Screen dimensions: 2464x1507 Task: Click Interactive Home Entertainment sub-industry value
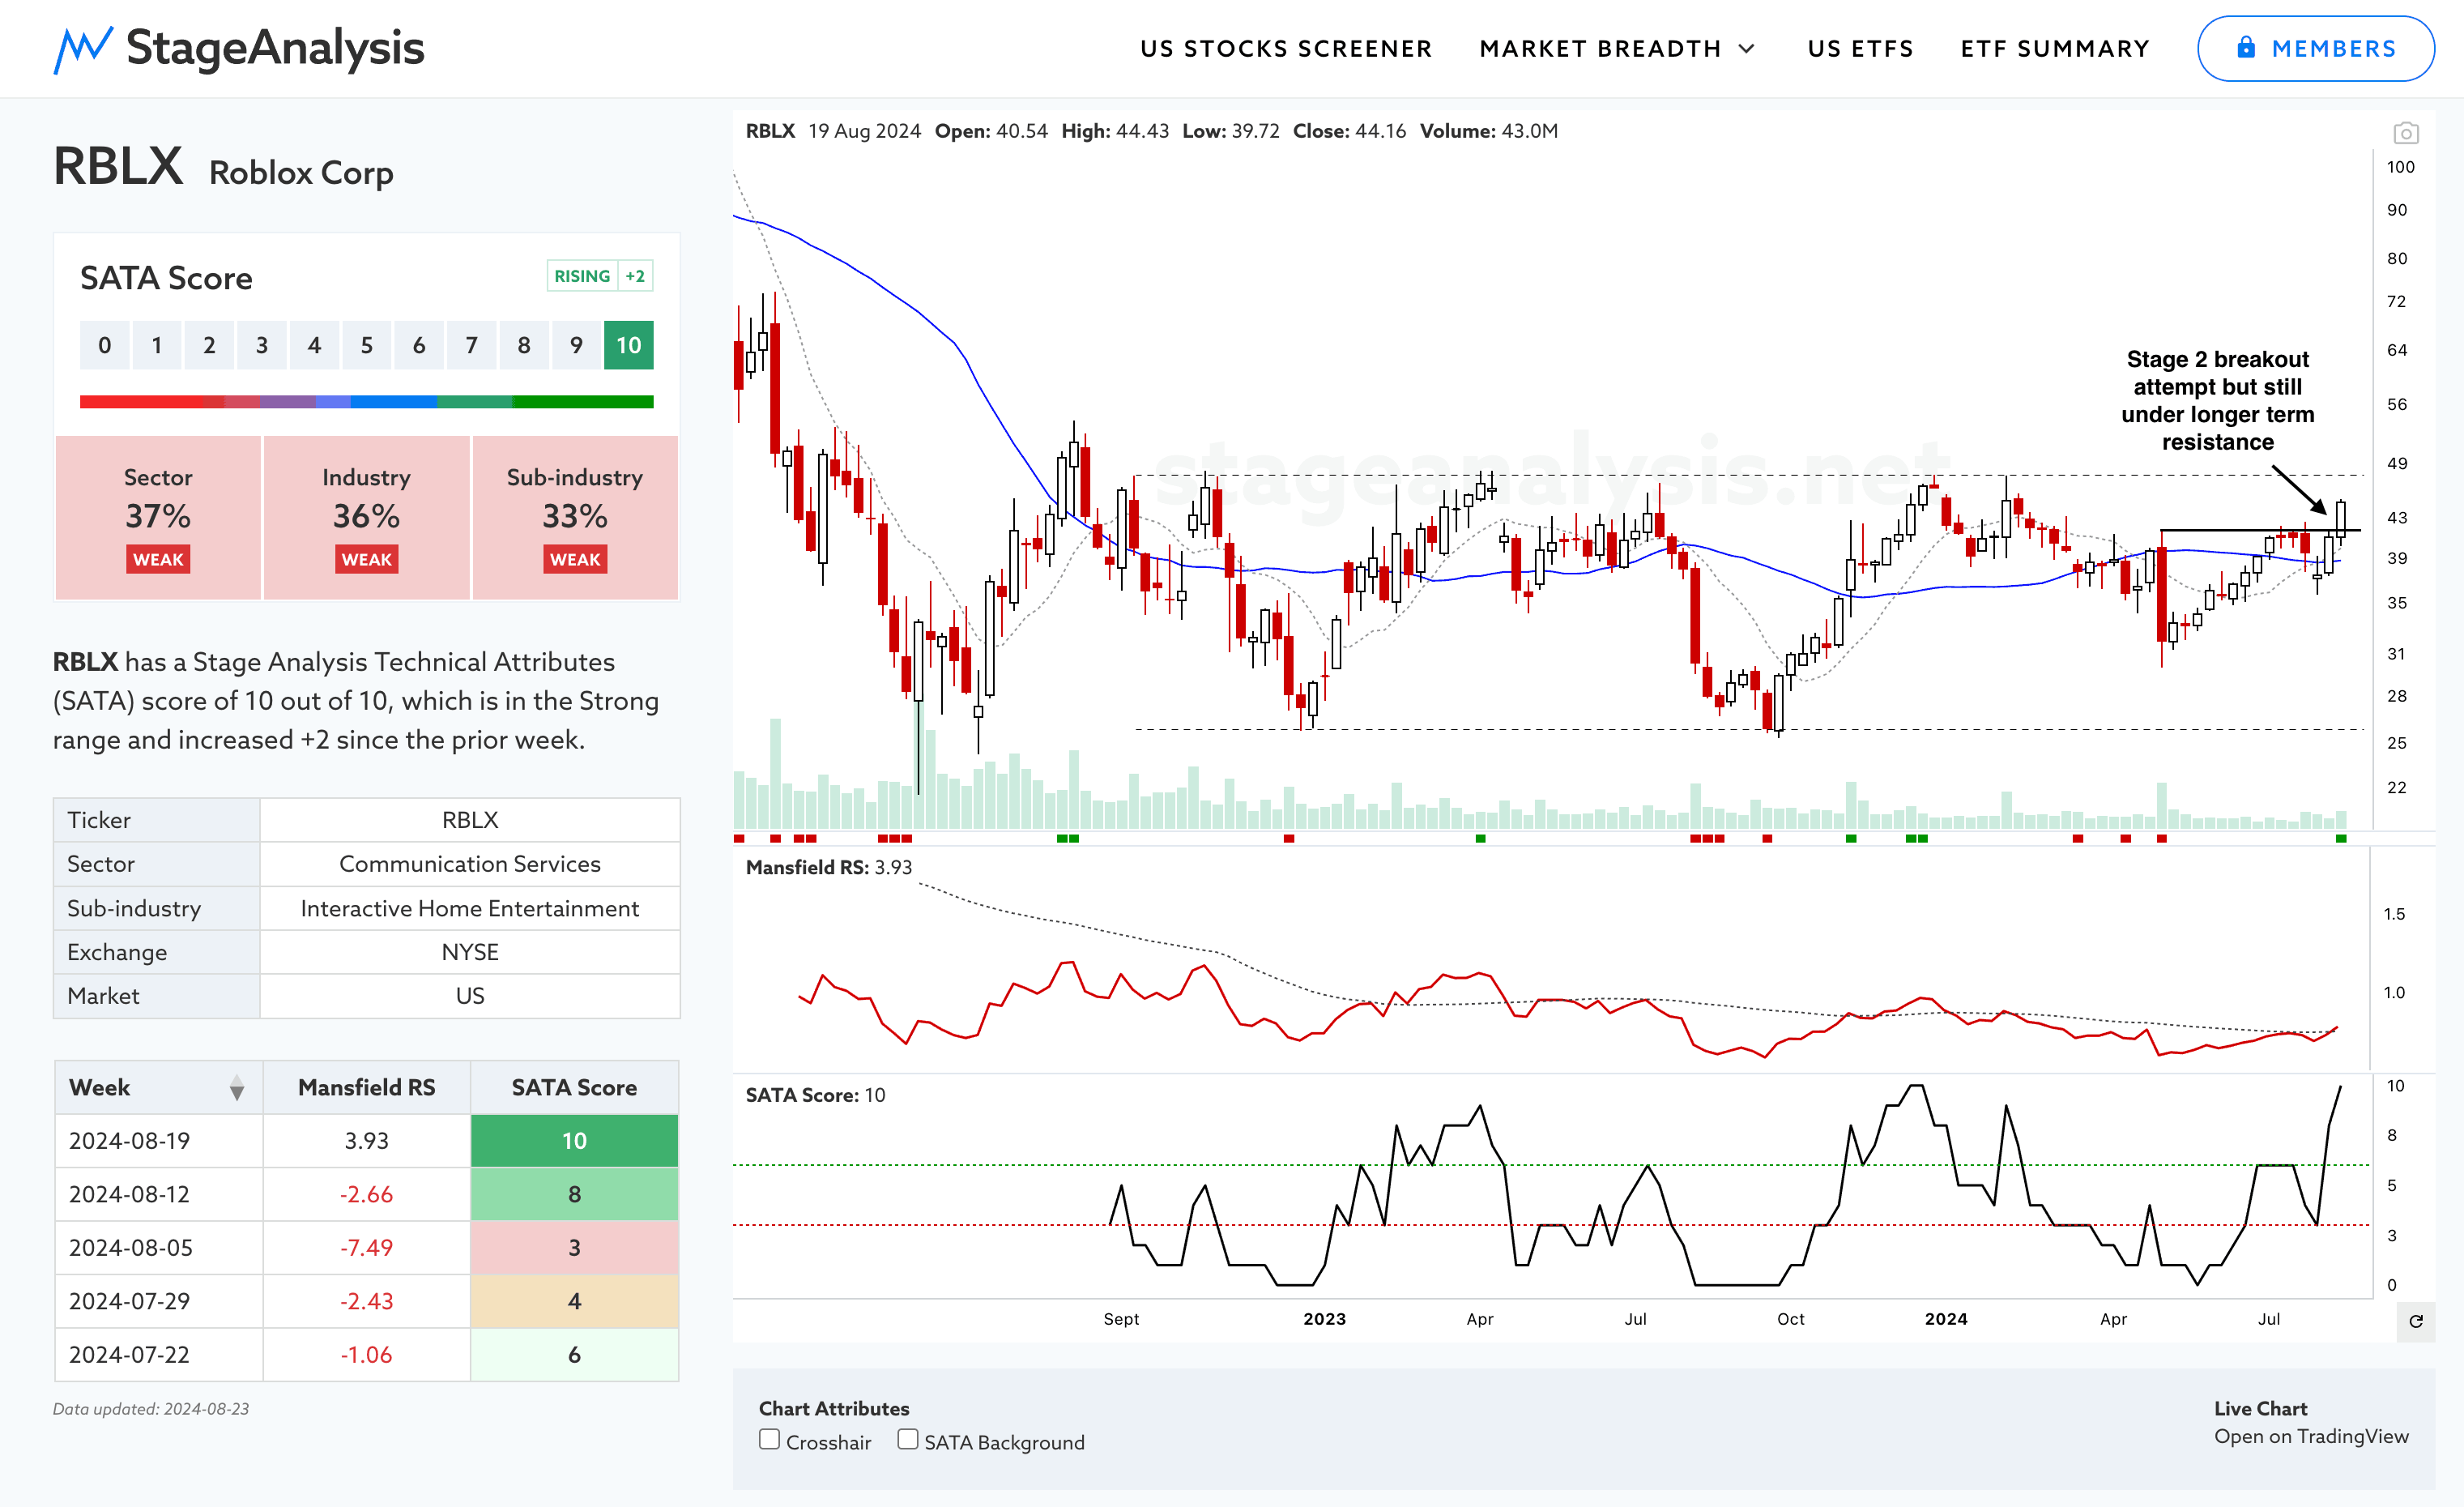(x=470, y=908)
